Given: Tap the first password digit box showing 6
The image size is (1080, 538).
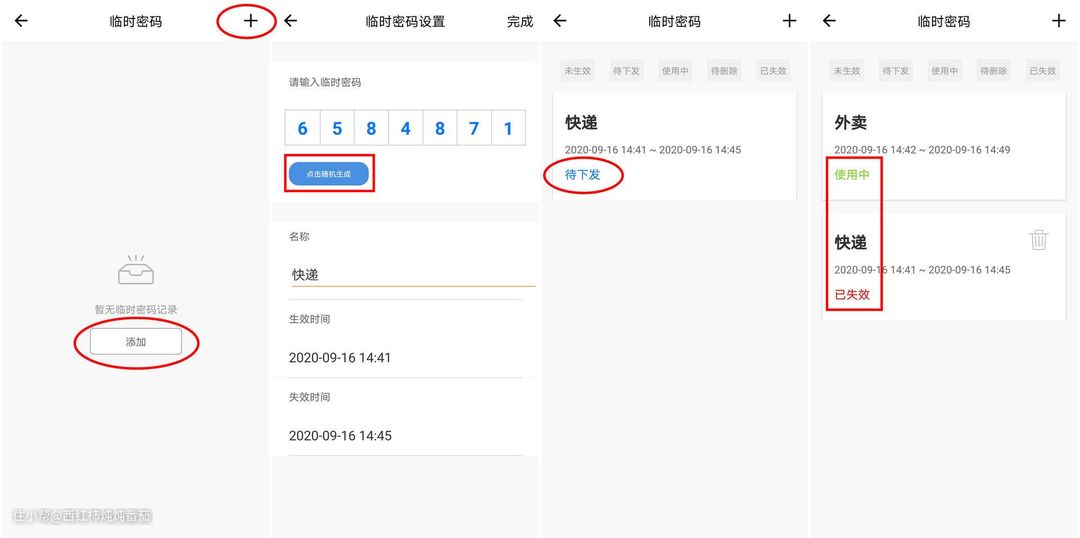Looking at the screenshot, I should click(x=302, y=128).
